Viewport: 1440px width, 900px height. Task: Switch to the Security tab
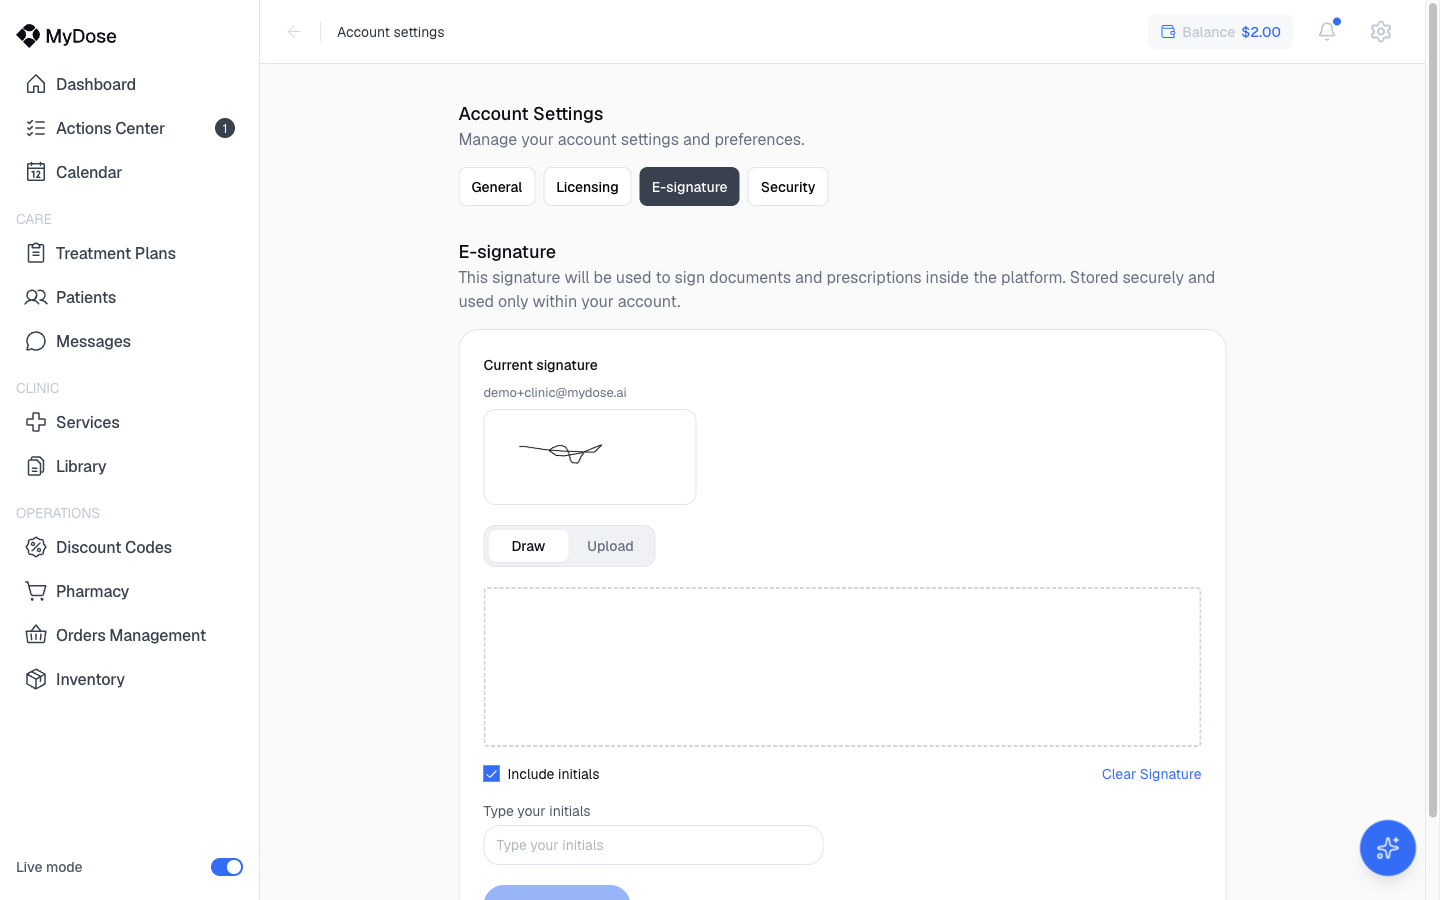pos(788,187)
